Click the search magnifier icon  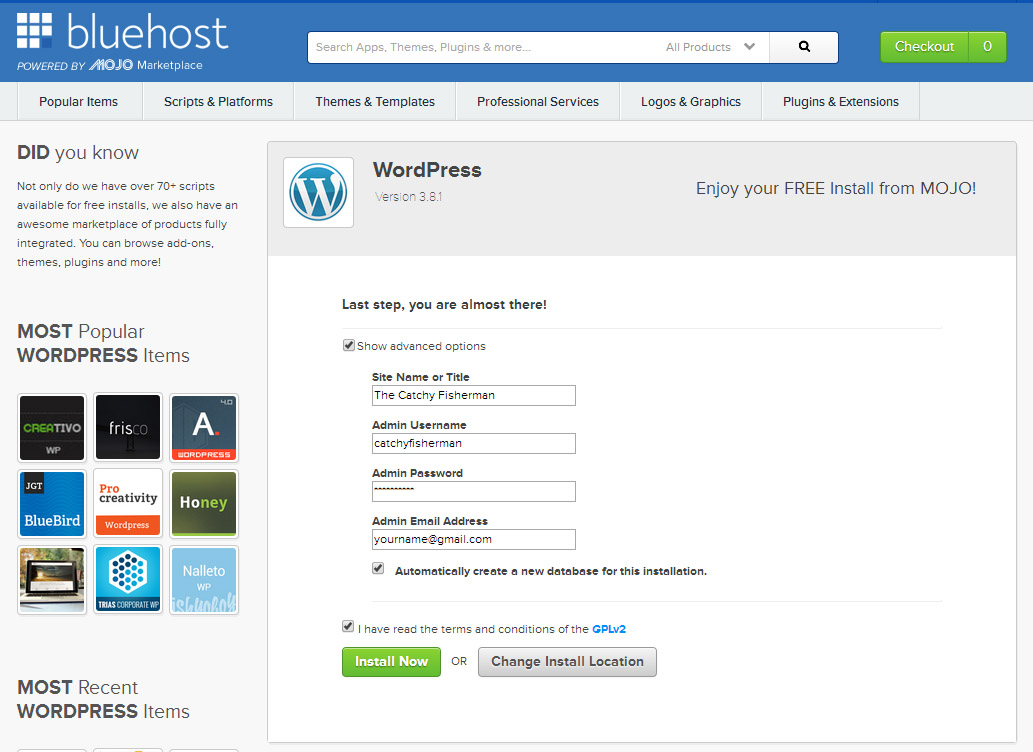pos(804,47)
